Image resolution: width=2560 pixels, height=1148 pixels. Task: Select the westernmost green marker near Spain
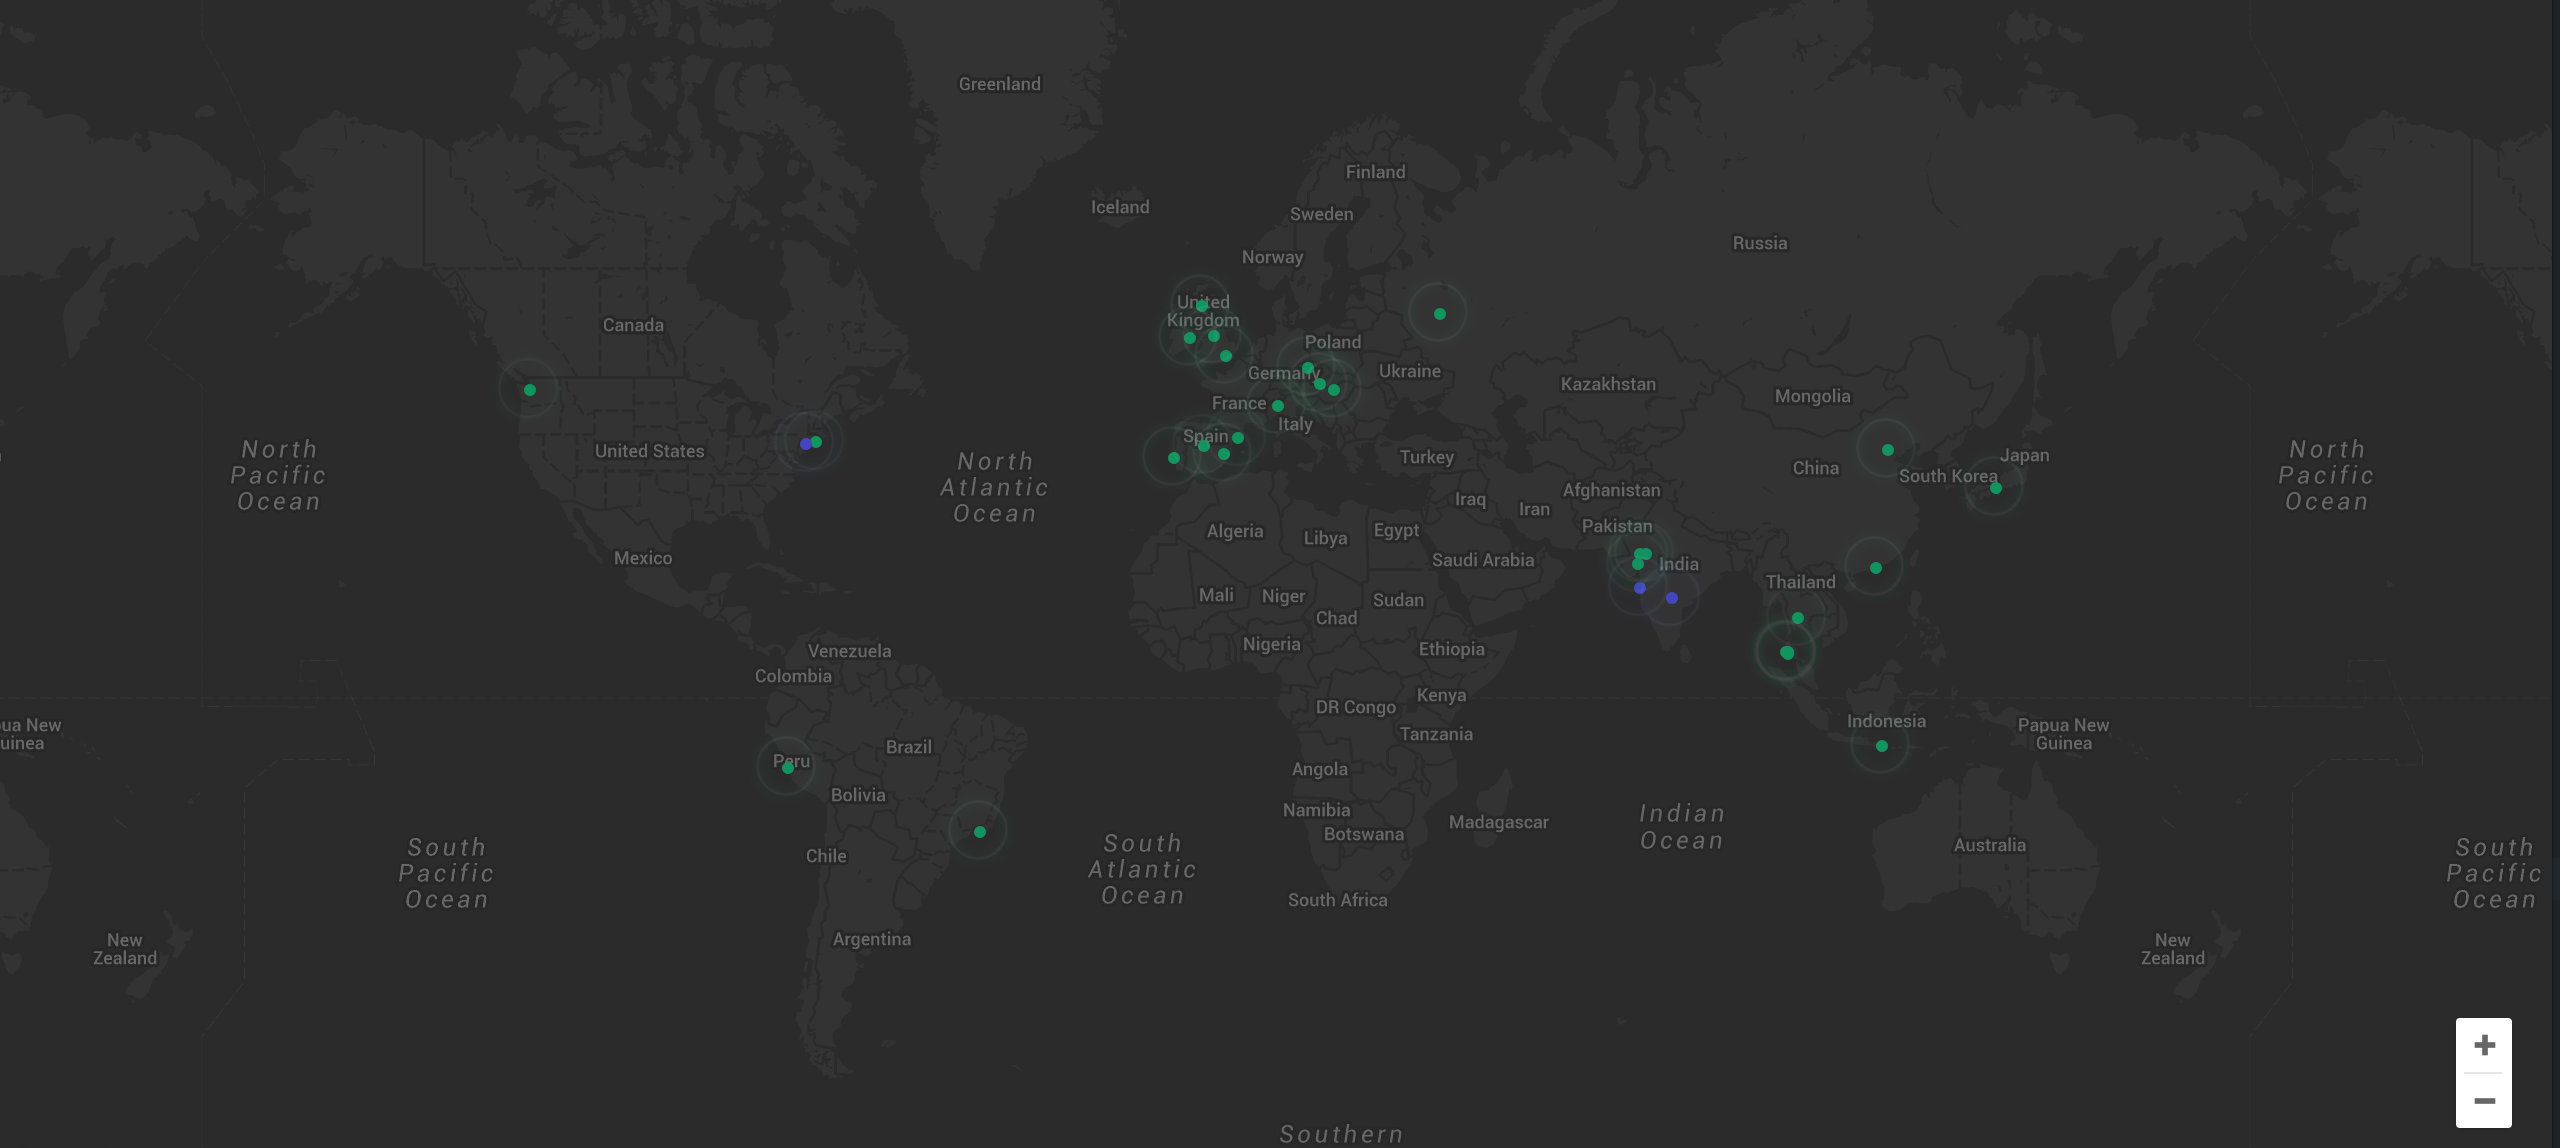pyautogui.click(x=1174, y=458)
